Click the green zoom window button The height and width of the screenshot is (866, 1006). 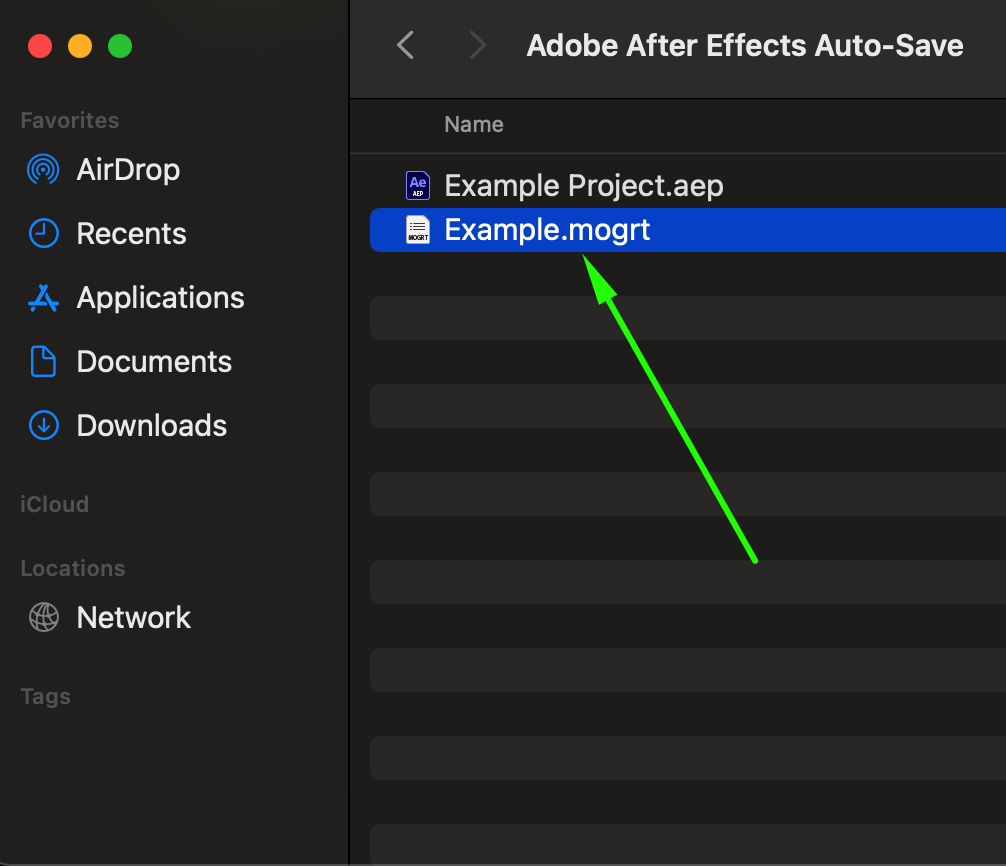(x=120, y=46)
